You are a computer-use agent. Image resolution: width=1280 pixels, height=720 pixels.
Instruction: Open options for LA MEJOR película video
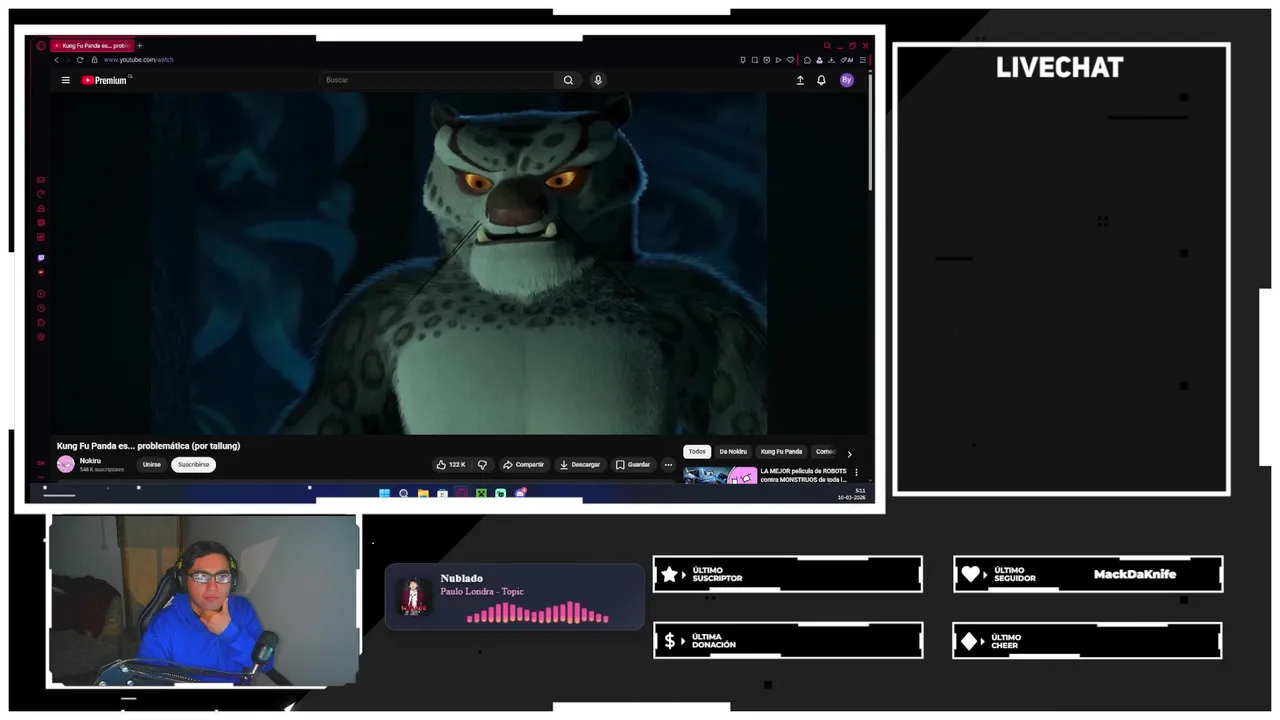point(856,472)
